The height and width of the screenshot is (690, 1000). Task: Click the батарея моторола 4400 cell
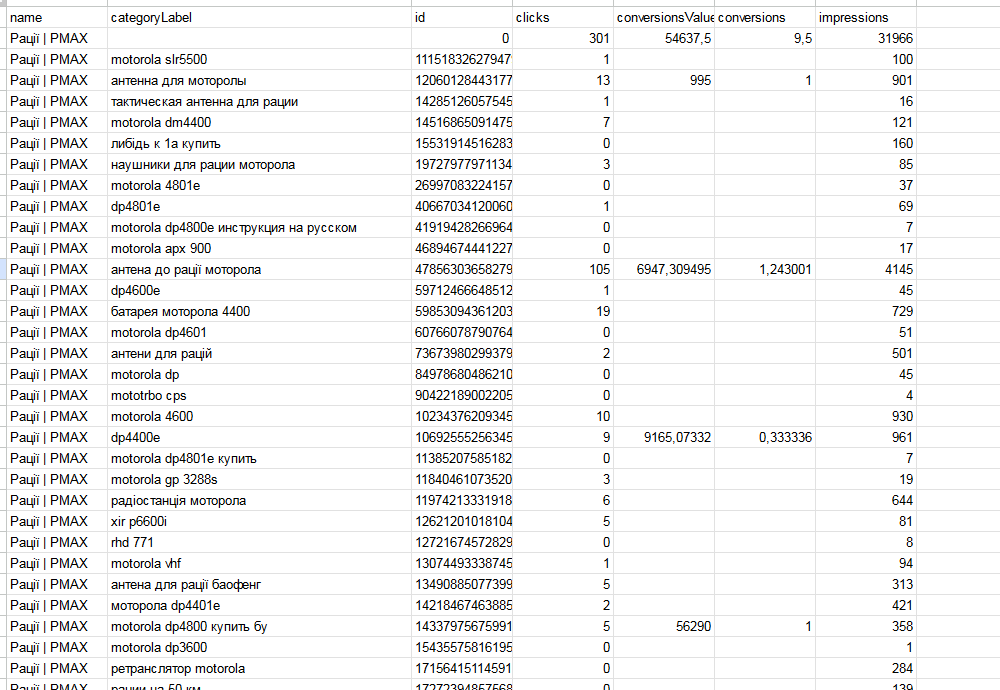(x=258, y=312)
